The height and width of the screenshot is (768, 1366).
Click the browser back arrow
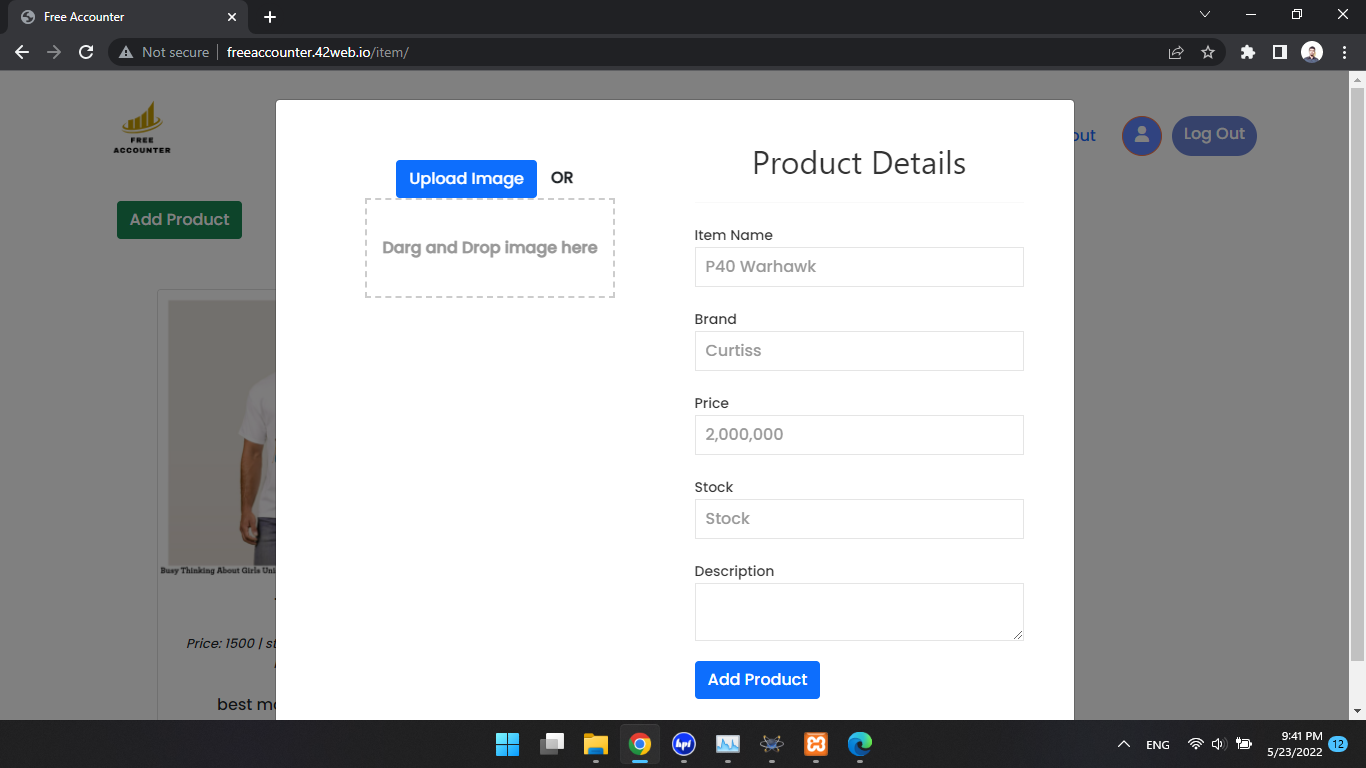[x=22, y=52]
